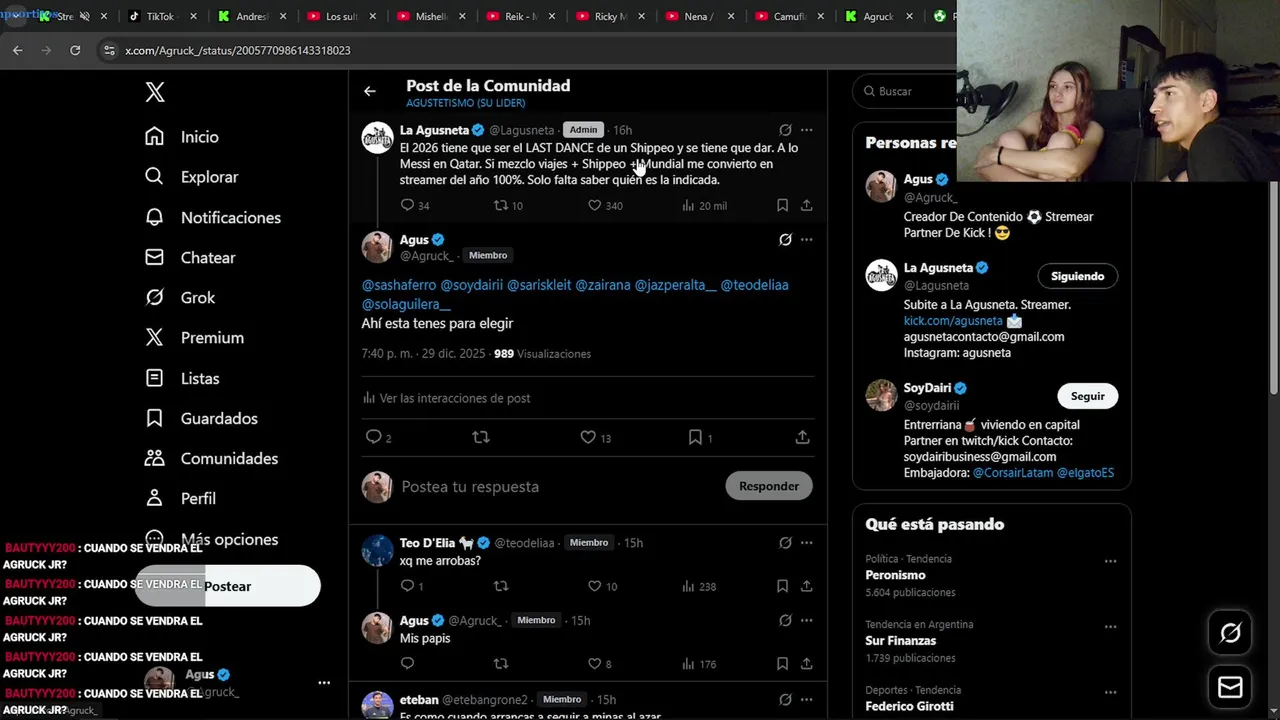Open more options on La Agusneta's post
The height and width of the screenshot is (720, 1280).
807,130
